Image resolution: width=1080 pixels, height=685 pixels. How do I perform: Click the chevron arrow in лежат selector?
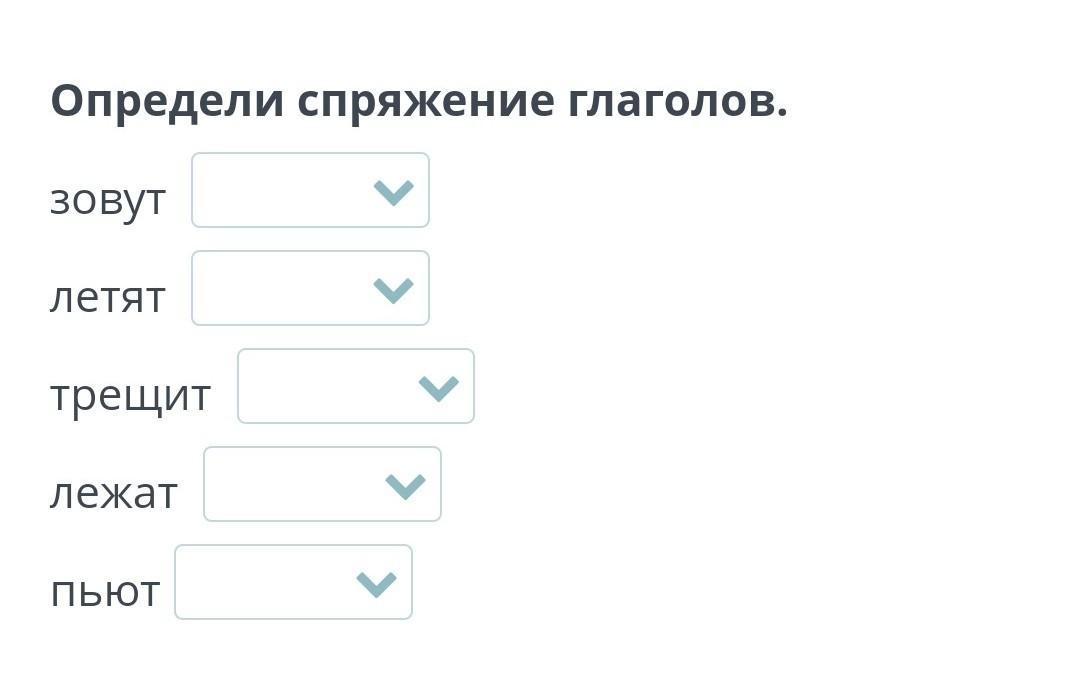[405, 485]
